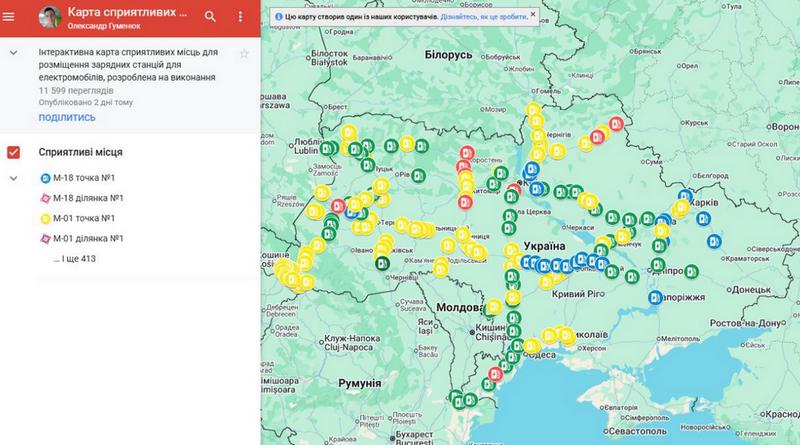
Task: Click the map title 'Карта сприятливих...'
Action: pyautogui.click(x=125, y=12)
